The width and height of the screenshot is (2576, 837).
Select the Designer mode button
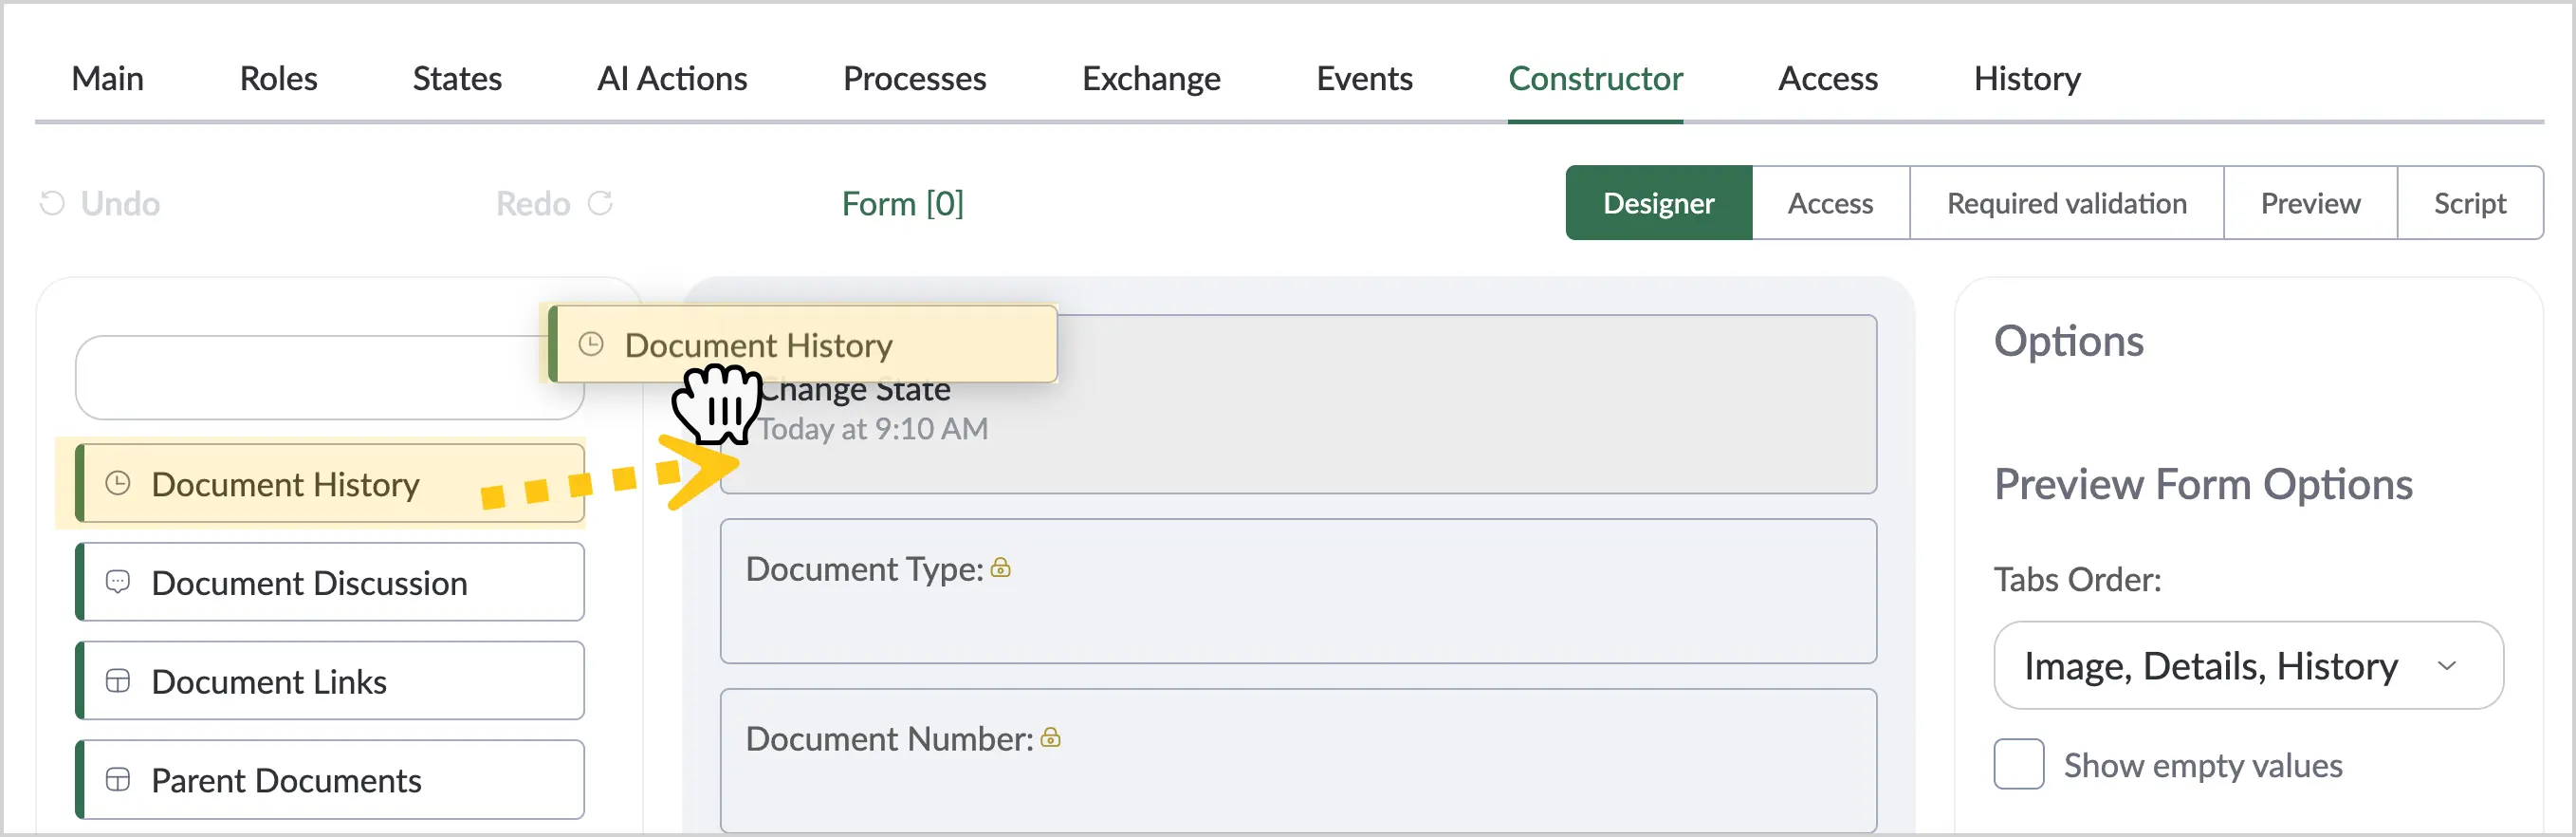(x=1659, y=203)
